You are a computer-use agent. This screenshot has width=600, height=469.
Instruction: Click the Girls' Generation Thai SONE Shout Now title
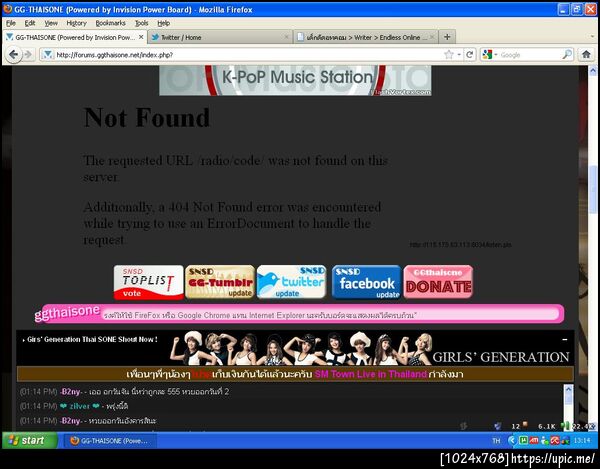click(x=92, y=339)
